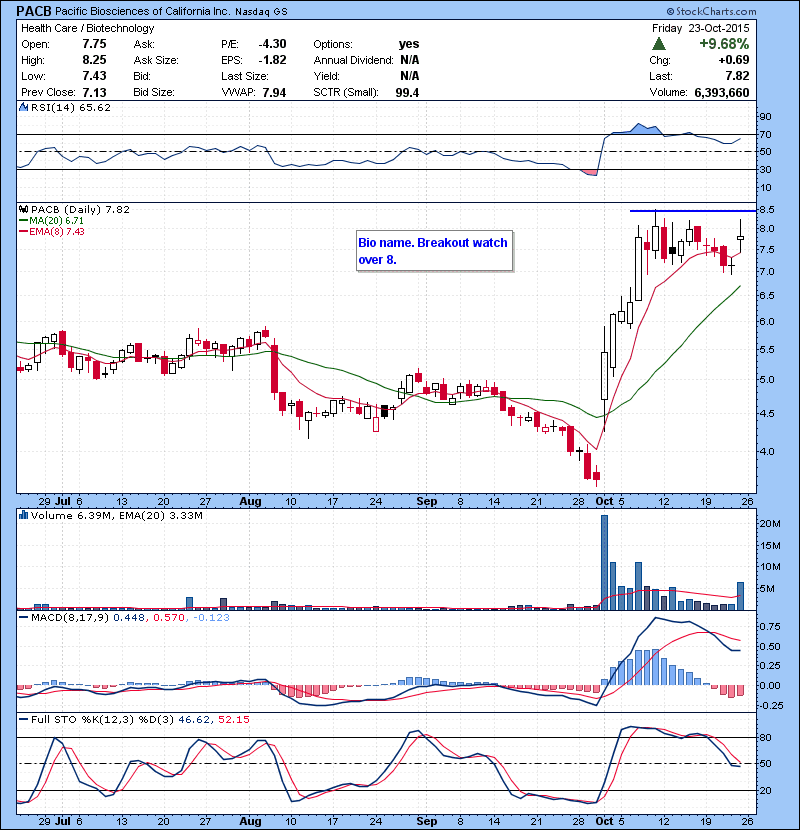Click the EMA(8) 7.43 legend text
800x830 pixels.
click(57, 232)
